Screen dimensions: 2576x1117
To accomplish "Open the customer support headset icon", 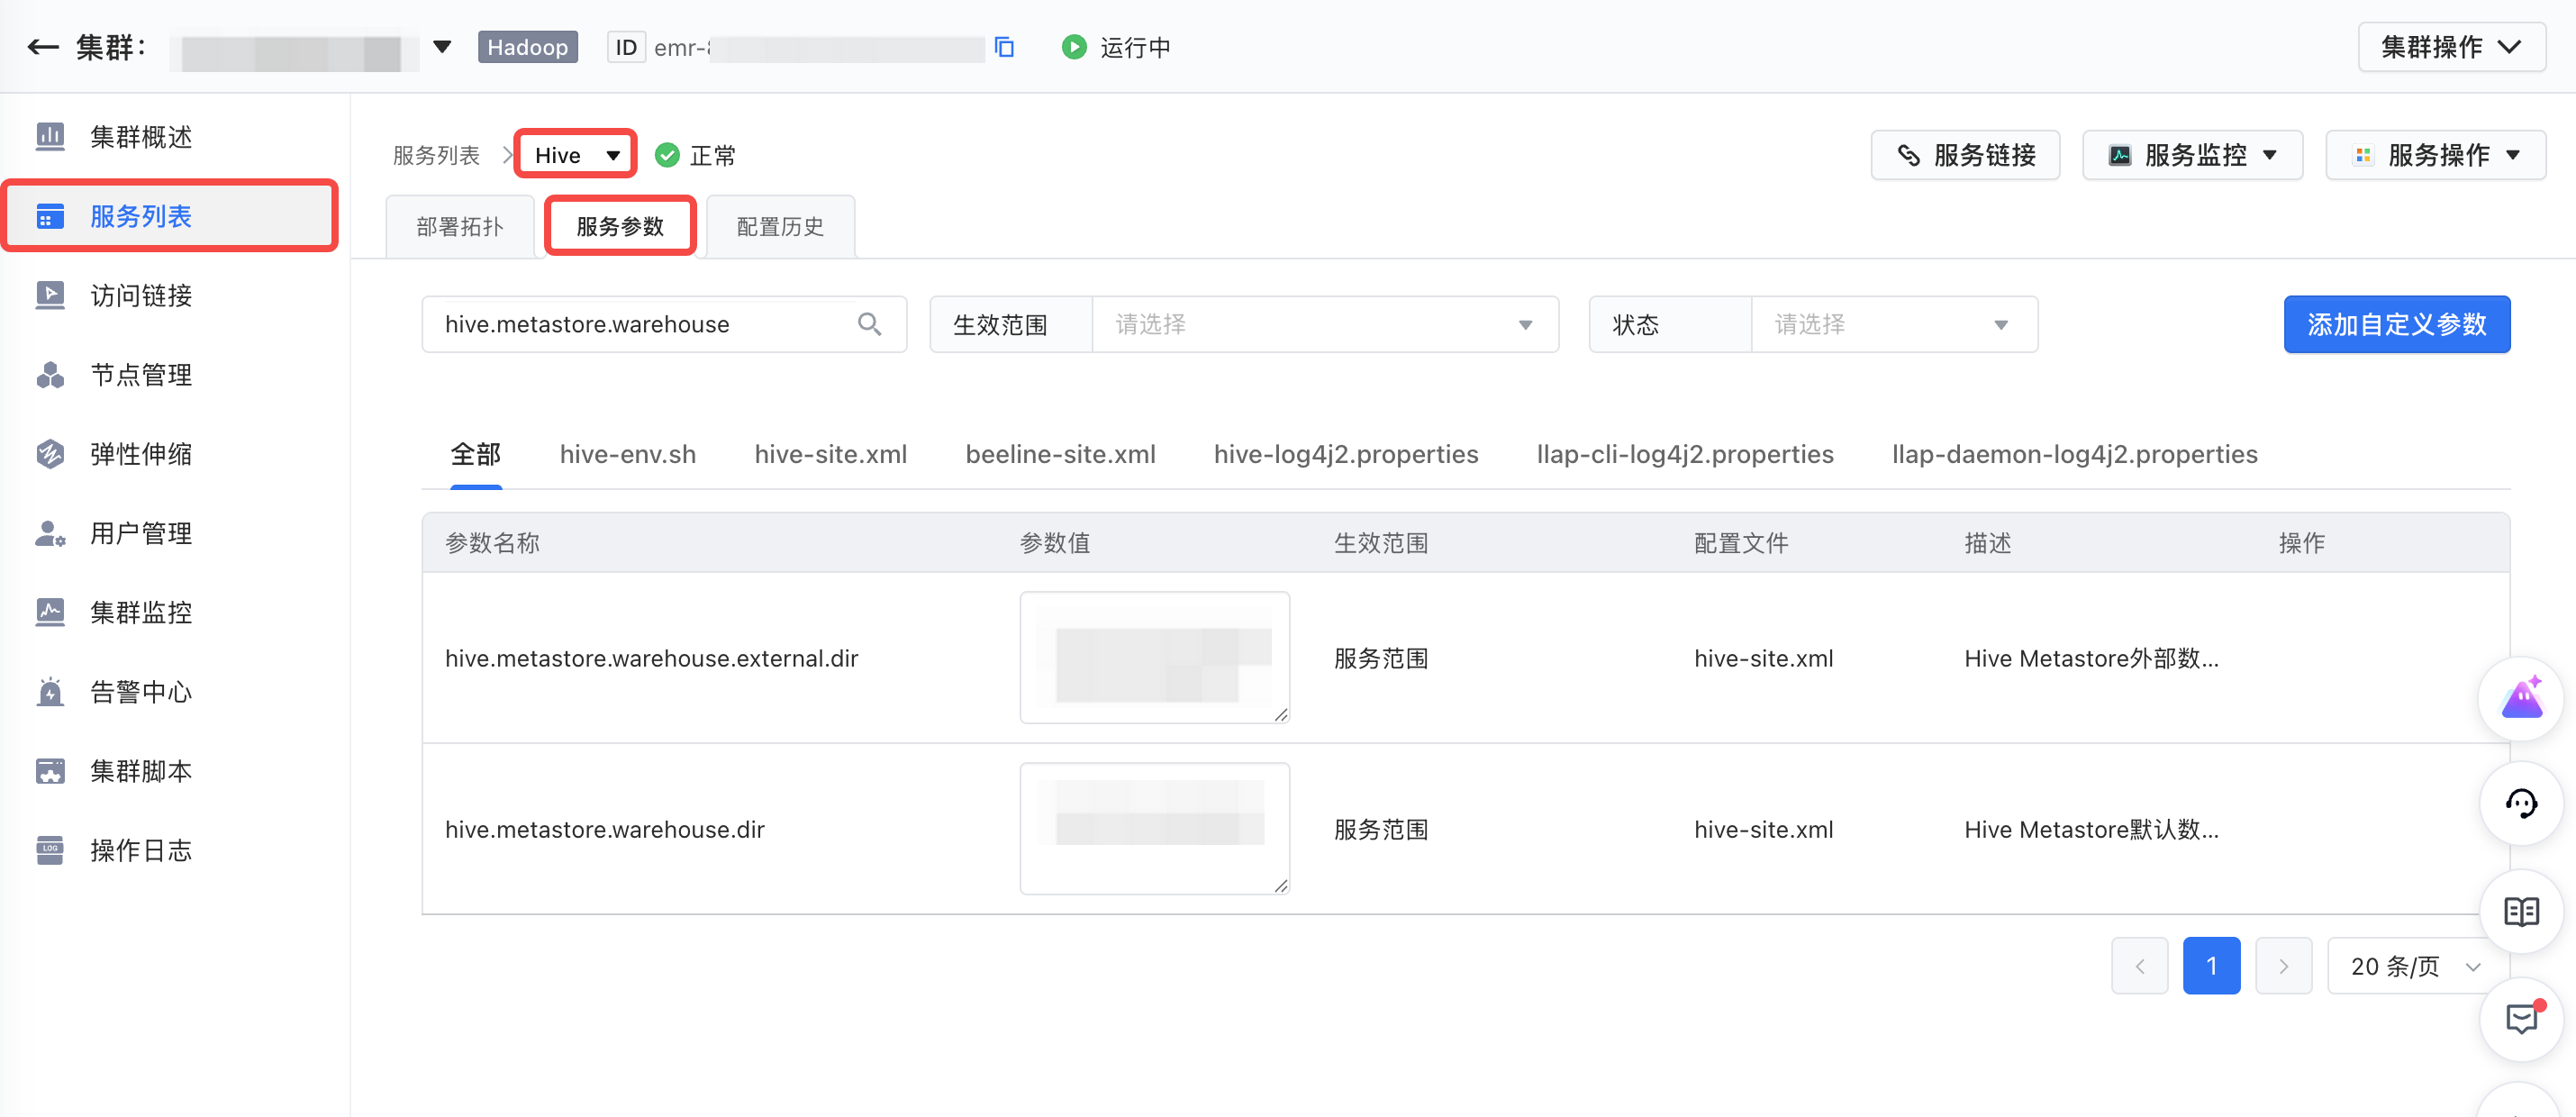I will pyautogui.click(x=2521, y=803).
